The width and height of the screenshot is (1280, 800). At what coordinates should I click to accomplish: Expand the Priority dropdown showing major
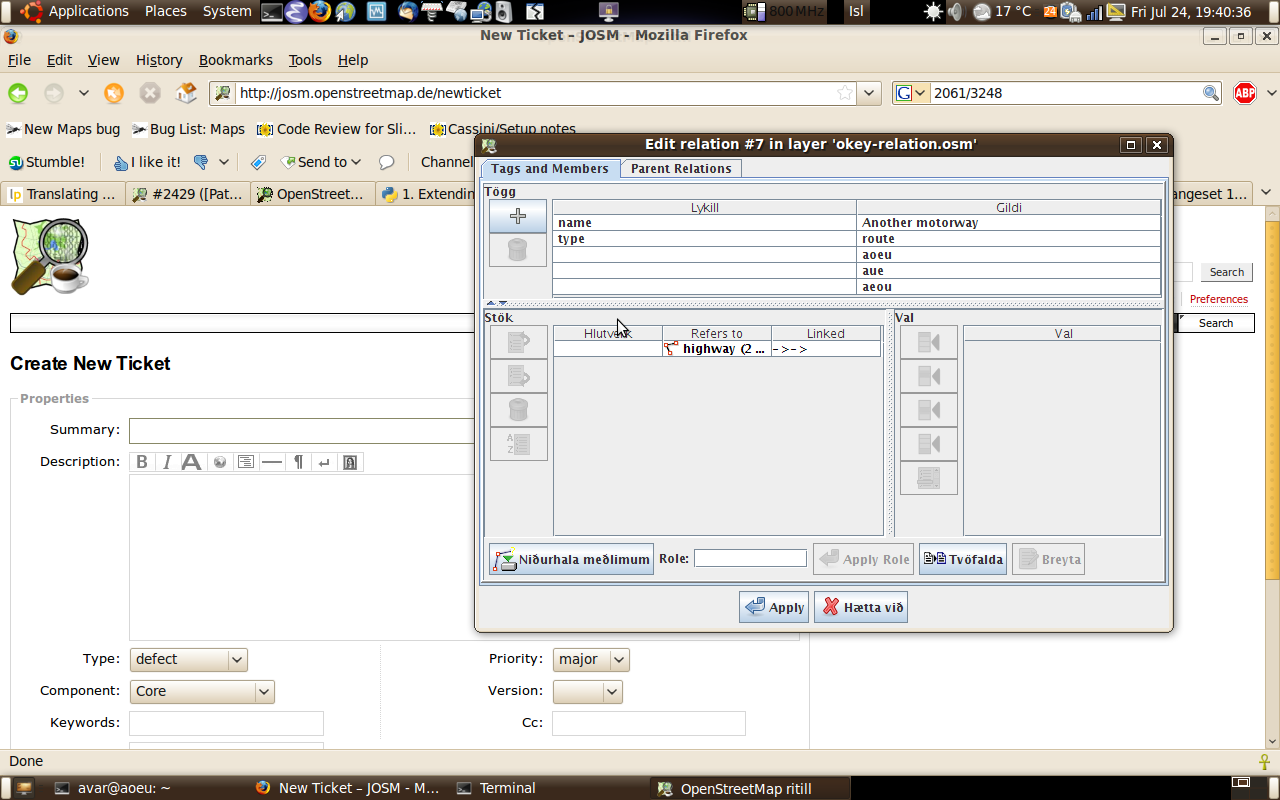[x=590, y=659]
